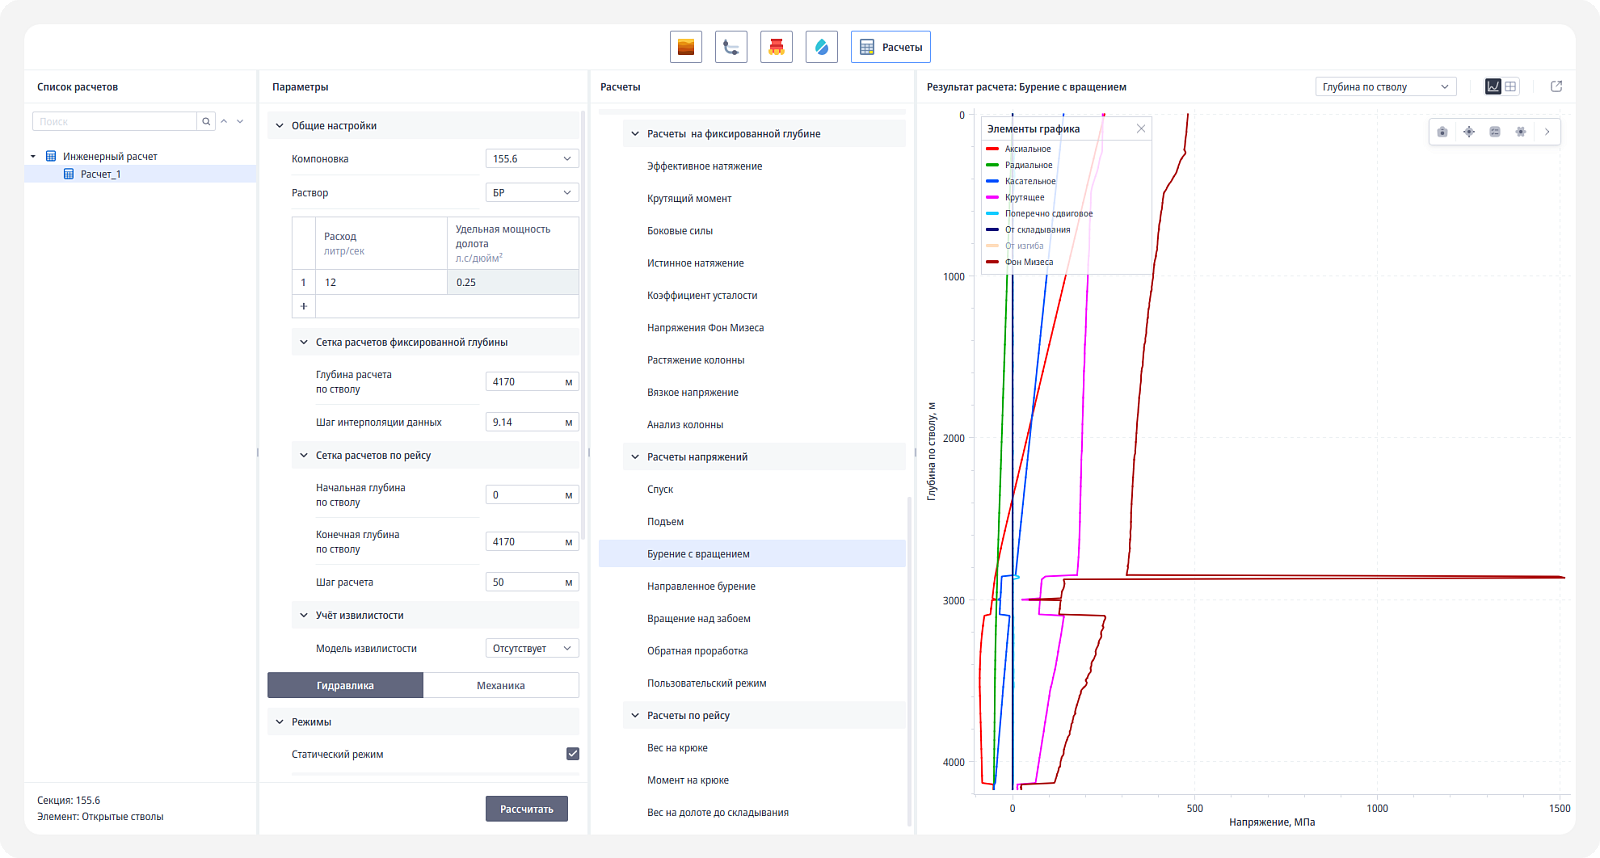This screenshot has height=858, width=1600.
Task: Click the chart screenshot camera tool
Action: pos(1442,132)
